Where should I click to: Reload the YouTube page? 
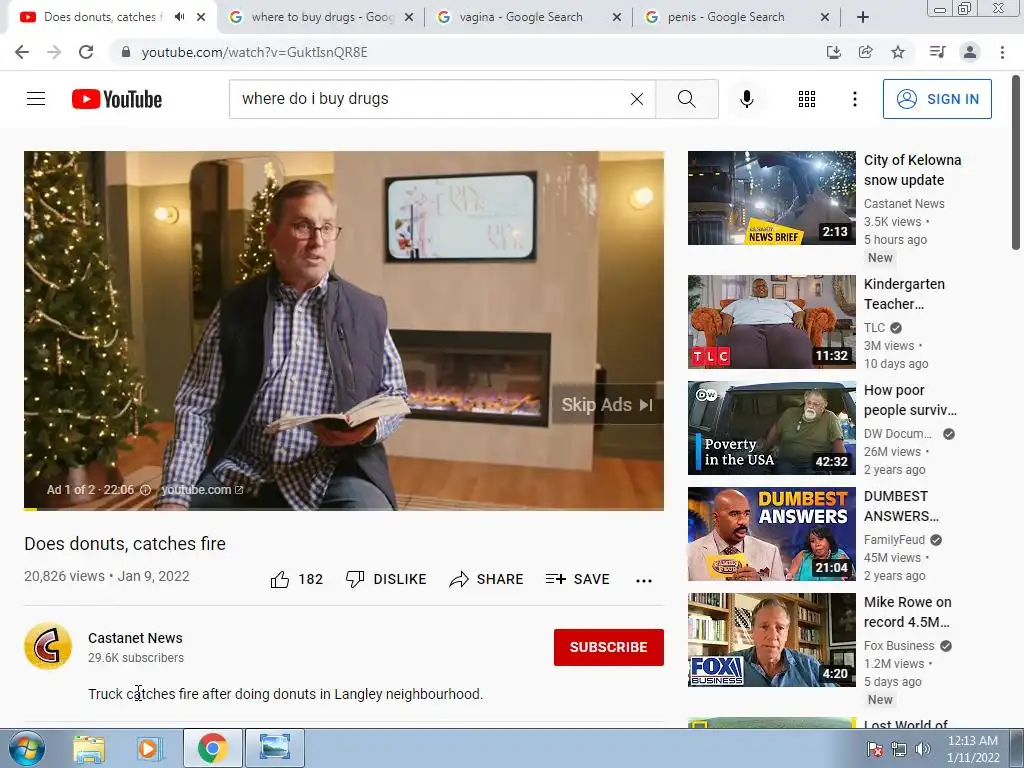pyautogui.click(x=86, y=52)
